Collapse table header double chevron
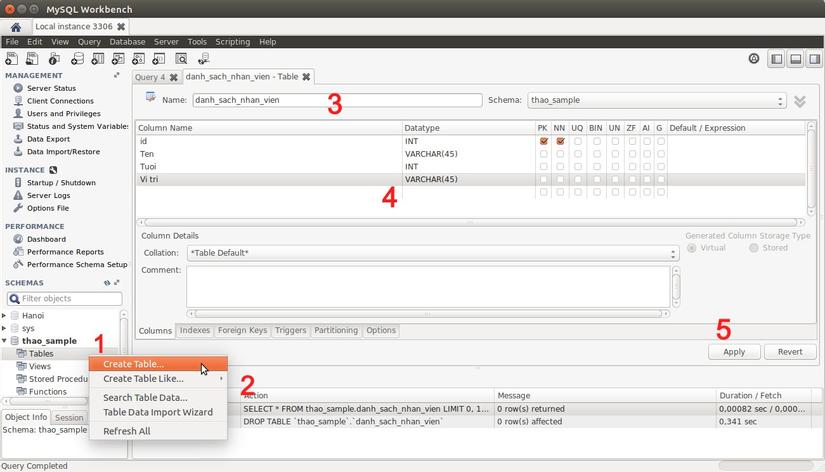Image resolution: width=825 pixels, height=472 pixels. point(800,101)
